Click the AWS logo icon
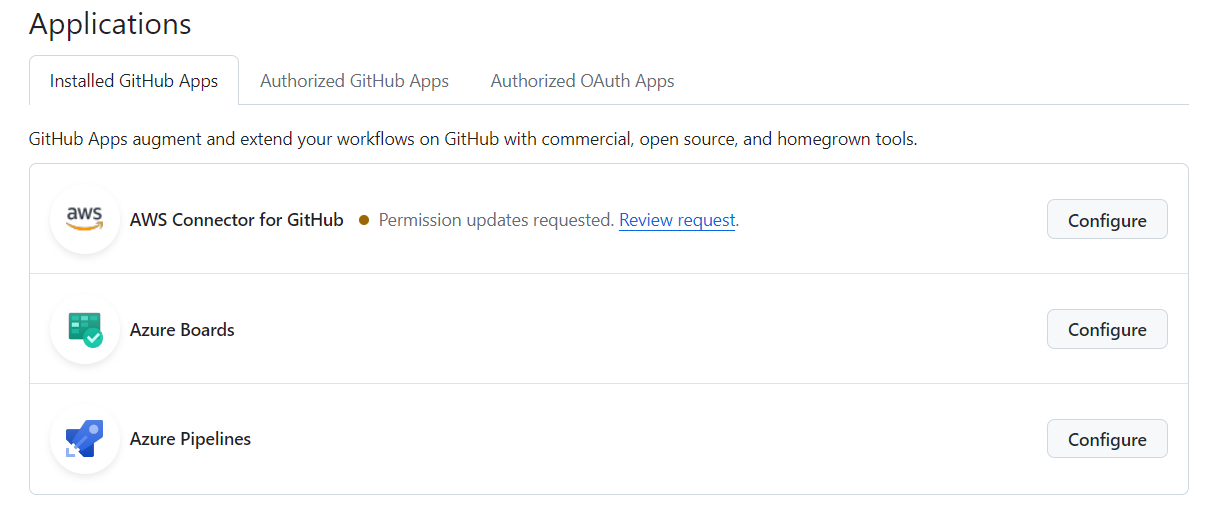The height and width of the screenshot is (512, 1218). coord(85,219)
